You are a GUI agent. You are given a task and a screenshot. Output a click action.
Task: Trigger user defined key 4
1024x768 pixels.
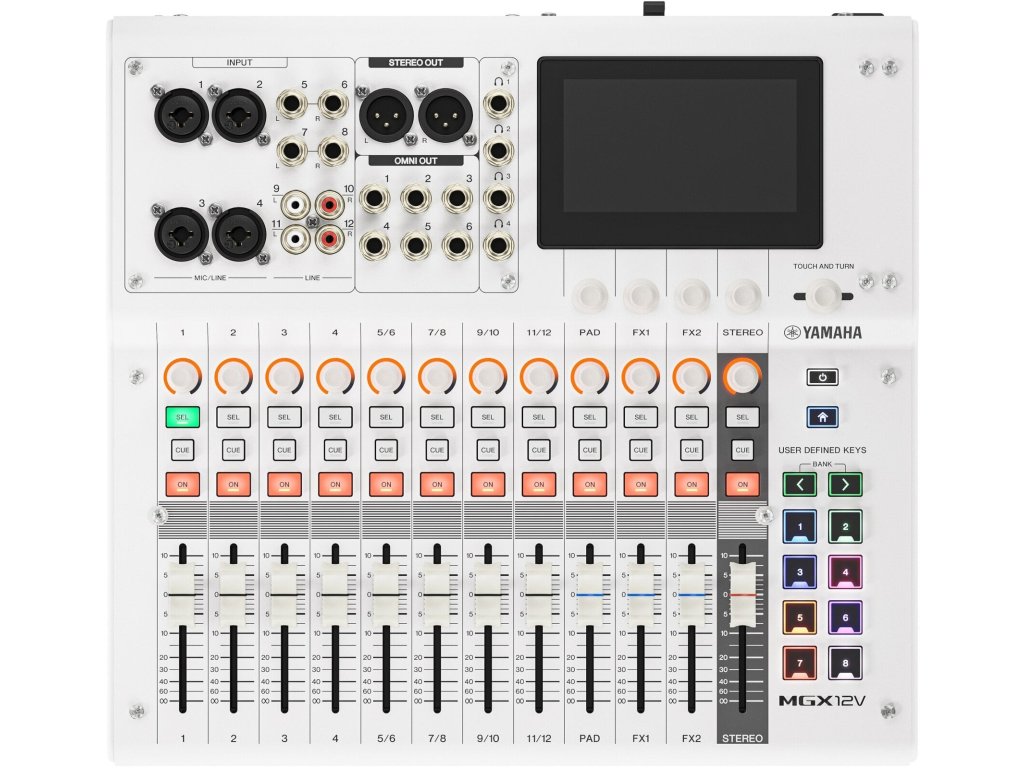[845, 573]
